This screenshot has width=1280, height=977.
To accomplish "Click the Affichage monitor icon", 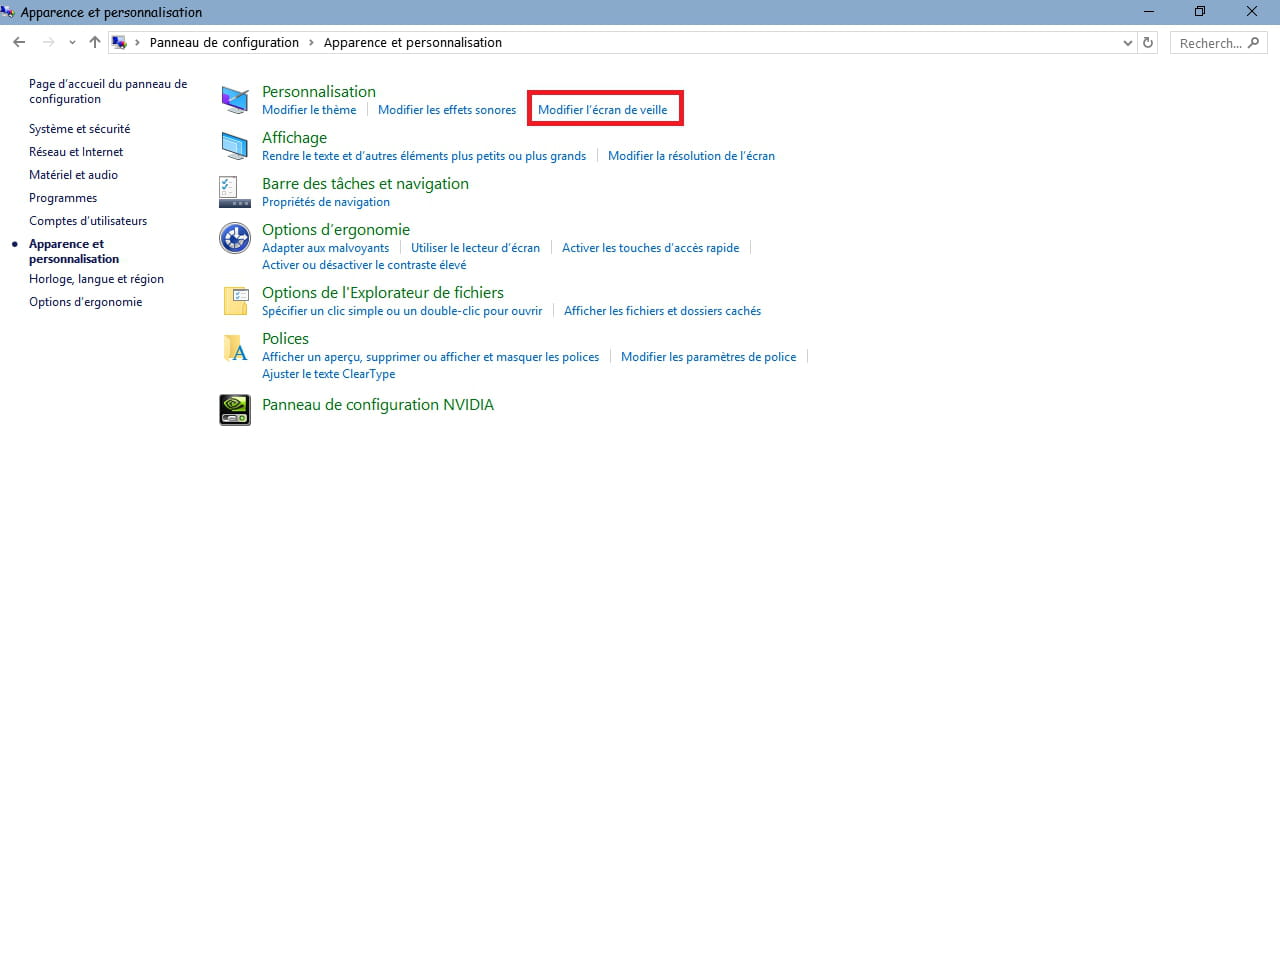I will click(235, 146).
